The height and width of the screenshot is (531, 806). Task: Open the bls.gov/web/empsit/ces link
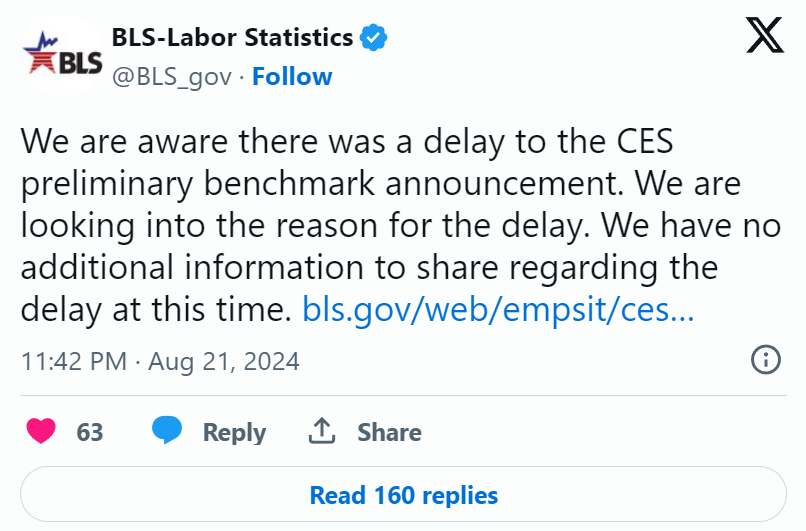[498, 309]
